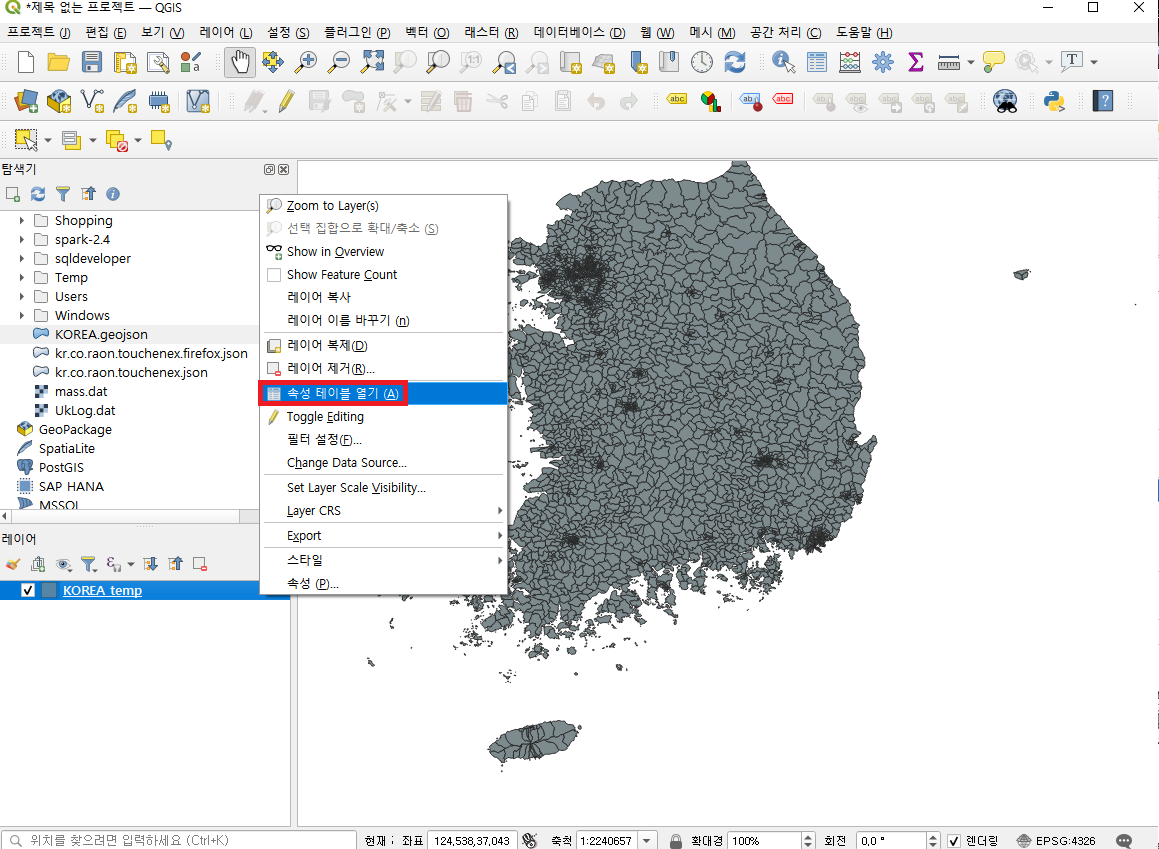Refresh the Browser panel
The image size is (1159, 849).
(38, 194)
